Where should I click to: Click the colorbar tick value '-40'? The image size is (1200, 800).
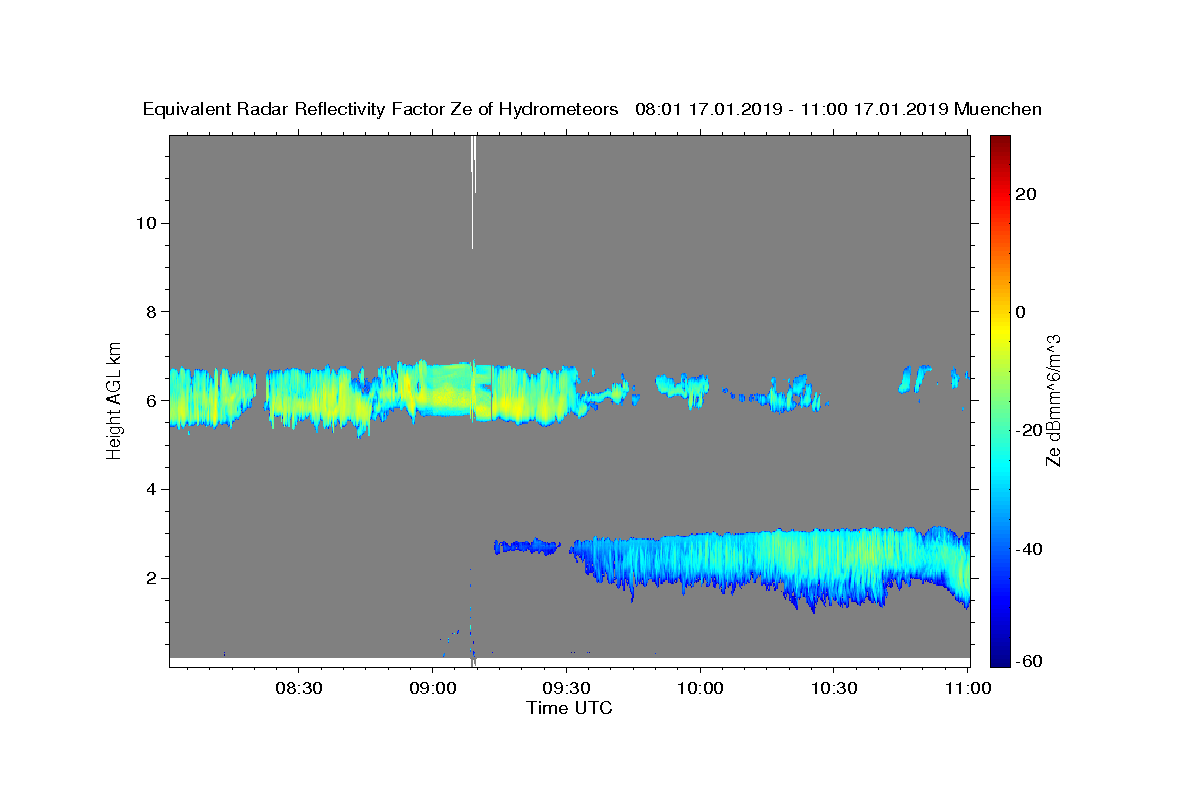coord(1028,548)
